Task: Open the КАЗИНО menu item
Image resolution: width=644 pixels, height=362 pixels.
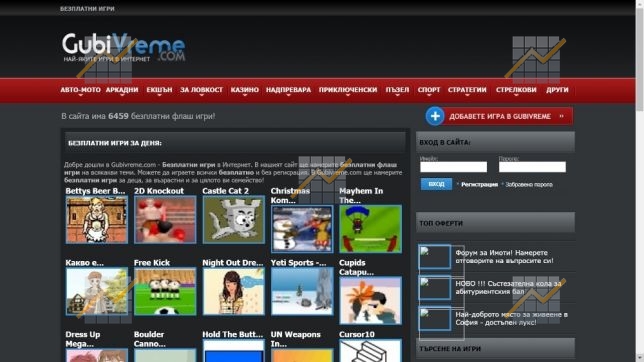Action: click(245, 90)
